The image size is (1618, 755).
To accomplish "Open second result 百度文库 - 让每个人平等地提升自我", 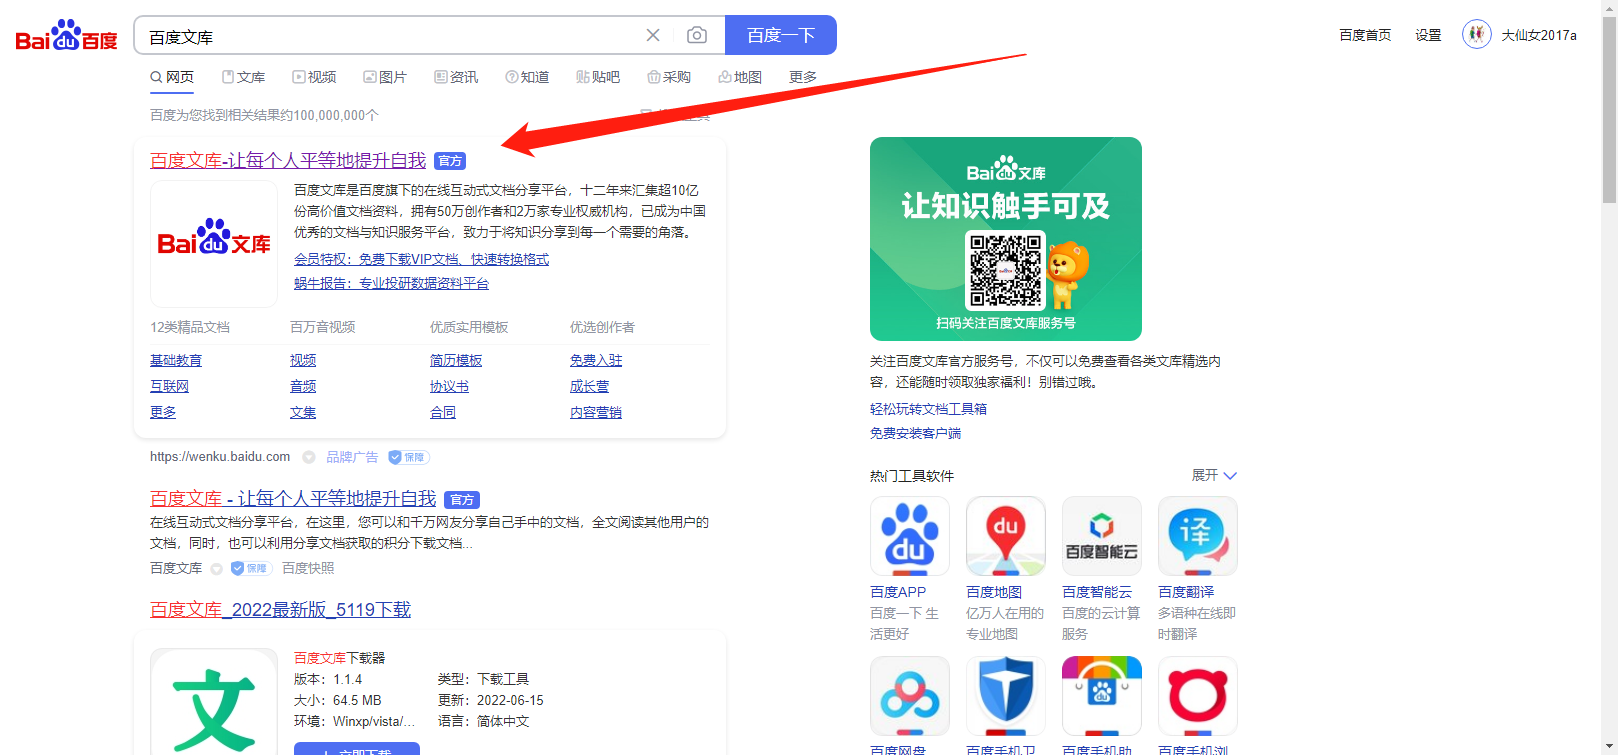I will pyautogui.click(x=293, y=498).
